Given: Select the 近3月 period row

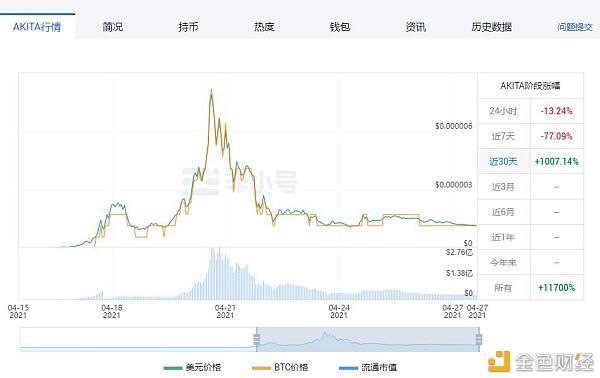Looking at the screenshot, I should click(x=530, y=187).
